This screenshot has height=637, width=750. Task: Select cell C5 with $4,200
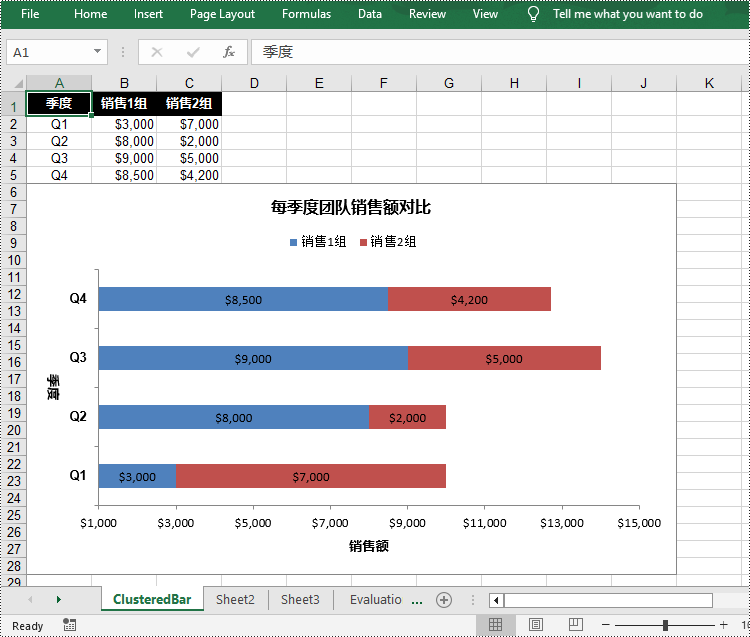point(189,175)
